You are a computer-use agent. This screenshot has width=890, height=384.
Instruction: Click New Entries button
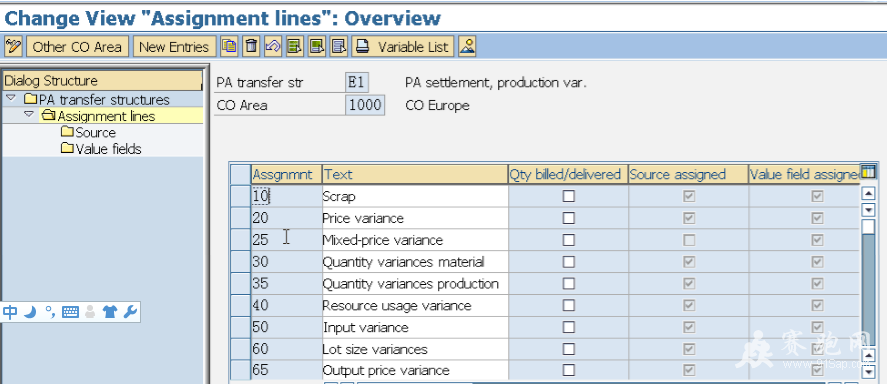point(174,47)
